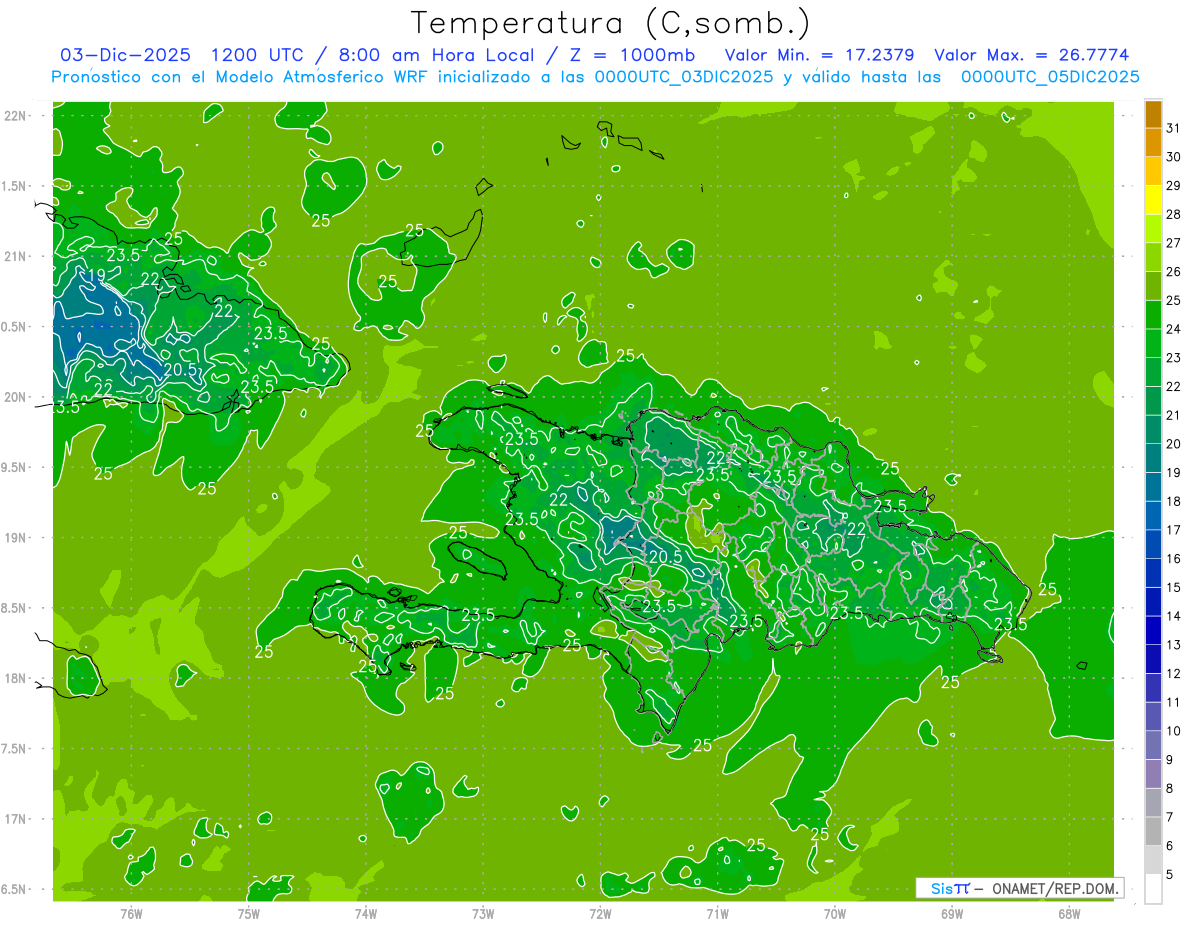Click the "Z = 1000mb" level text

[x=632, y=55]
